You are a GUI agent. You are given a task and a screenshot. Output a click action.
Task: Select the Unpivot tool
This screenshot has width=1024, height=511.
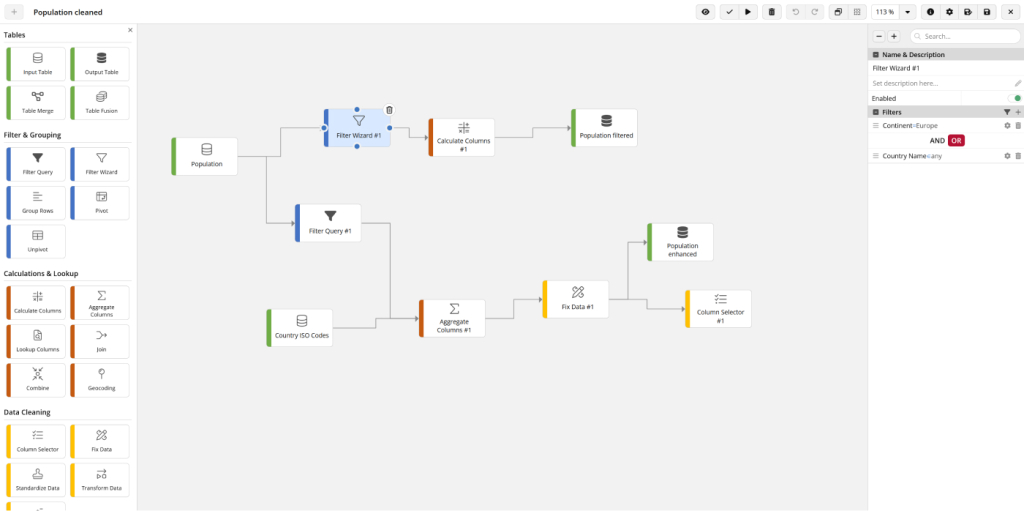[36, 241]
